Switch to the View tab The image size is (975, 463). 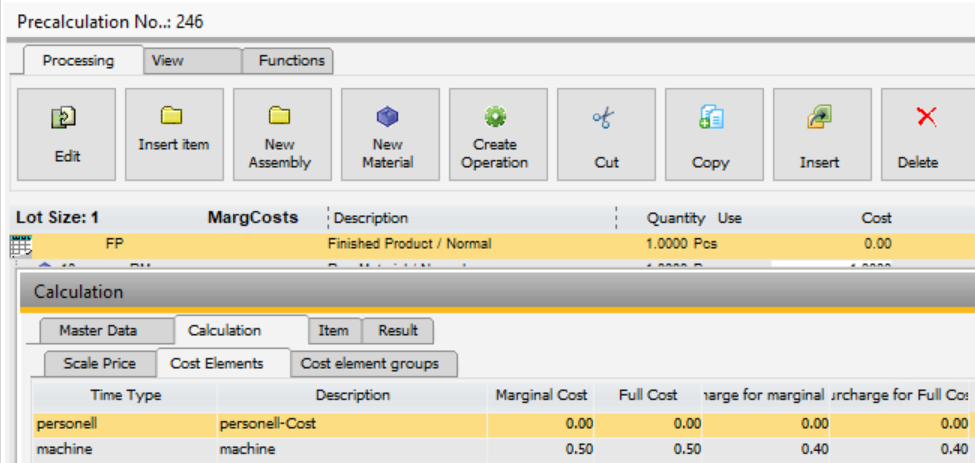[168, 61]
